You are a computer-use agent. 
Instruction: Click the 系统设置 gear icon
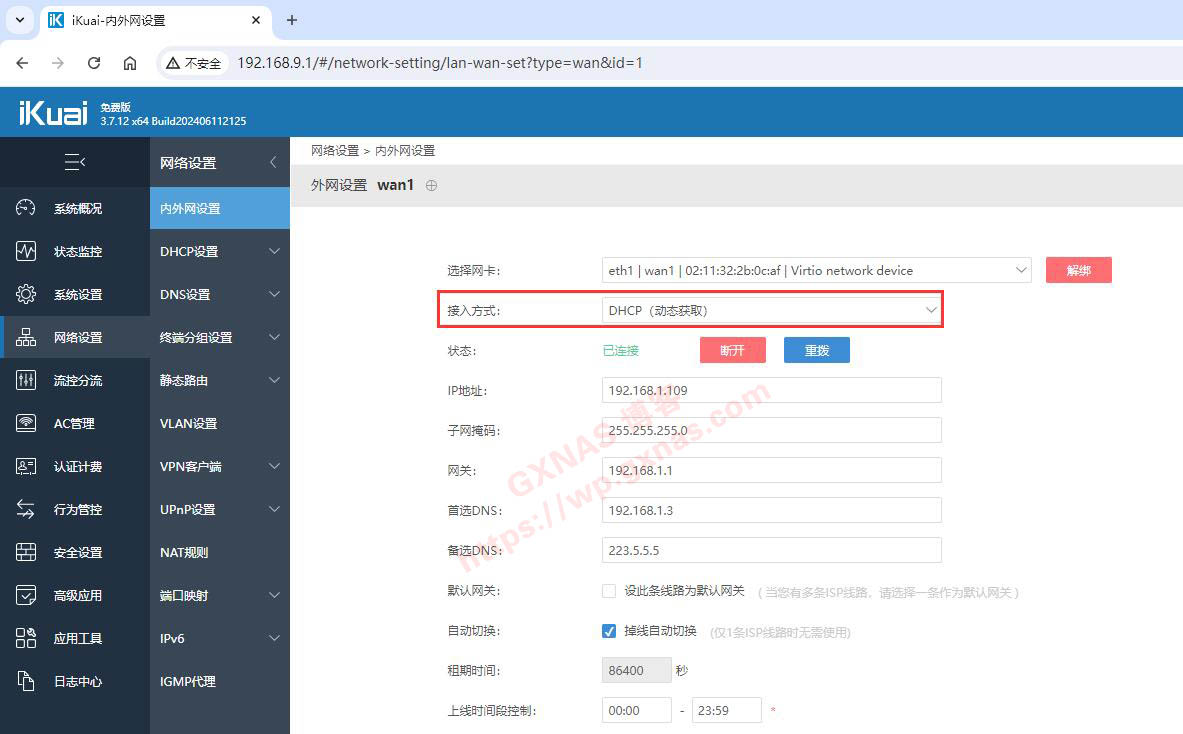(26, 294)
